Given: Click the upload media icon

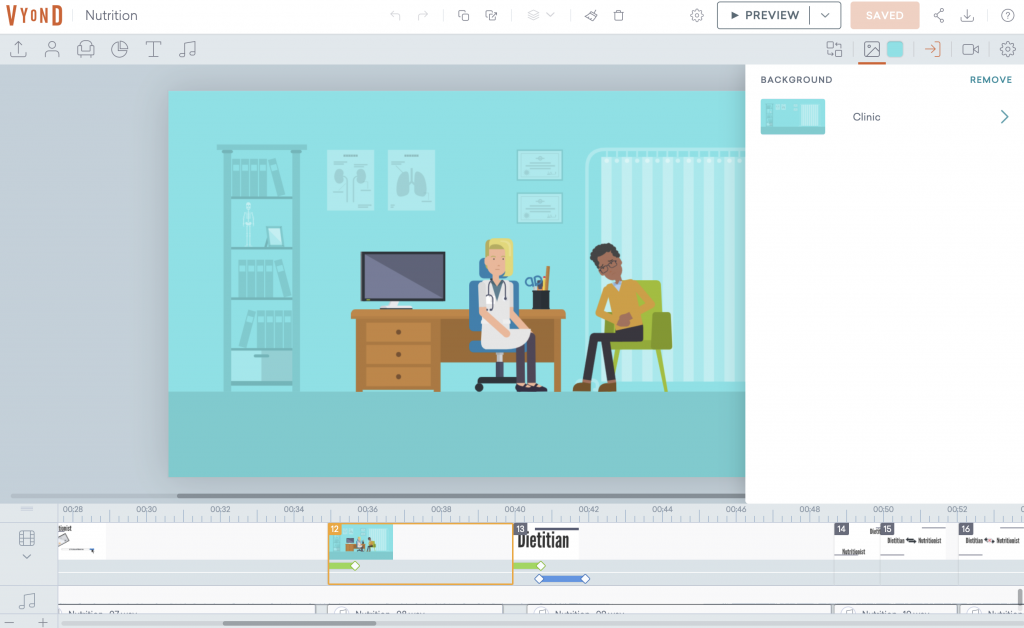Looking at the screenshot, I should point(18,48).
